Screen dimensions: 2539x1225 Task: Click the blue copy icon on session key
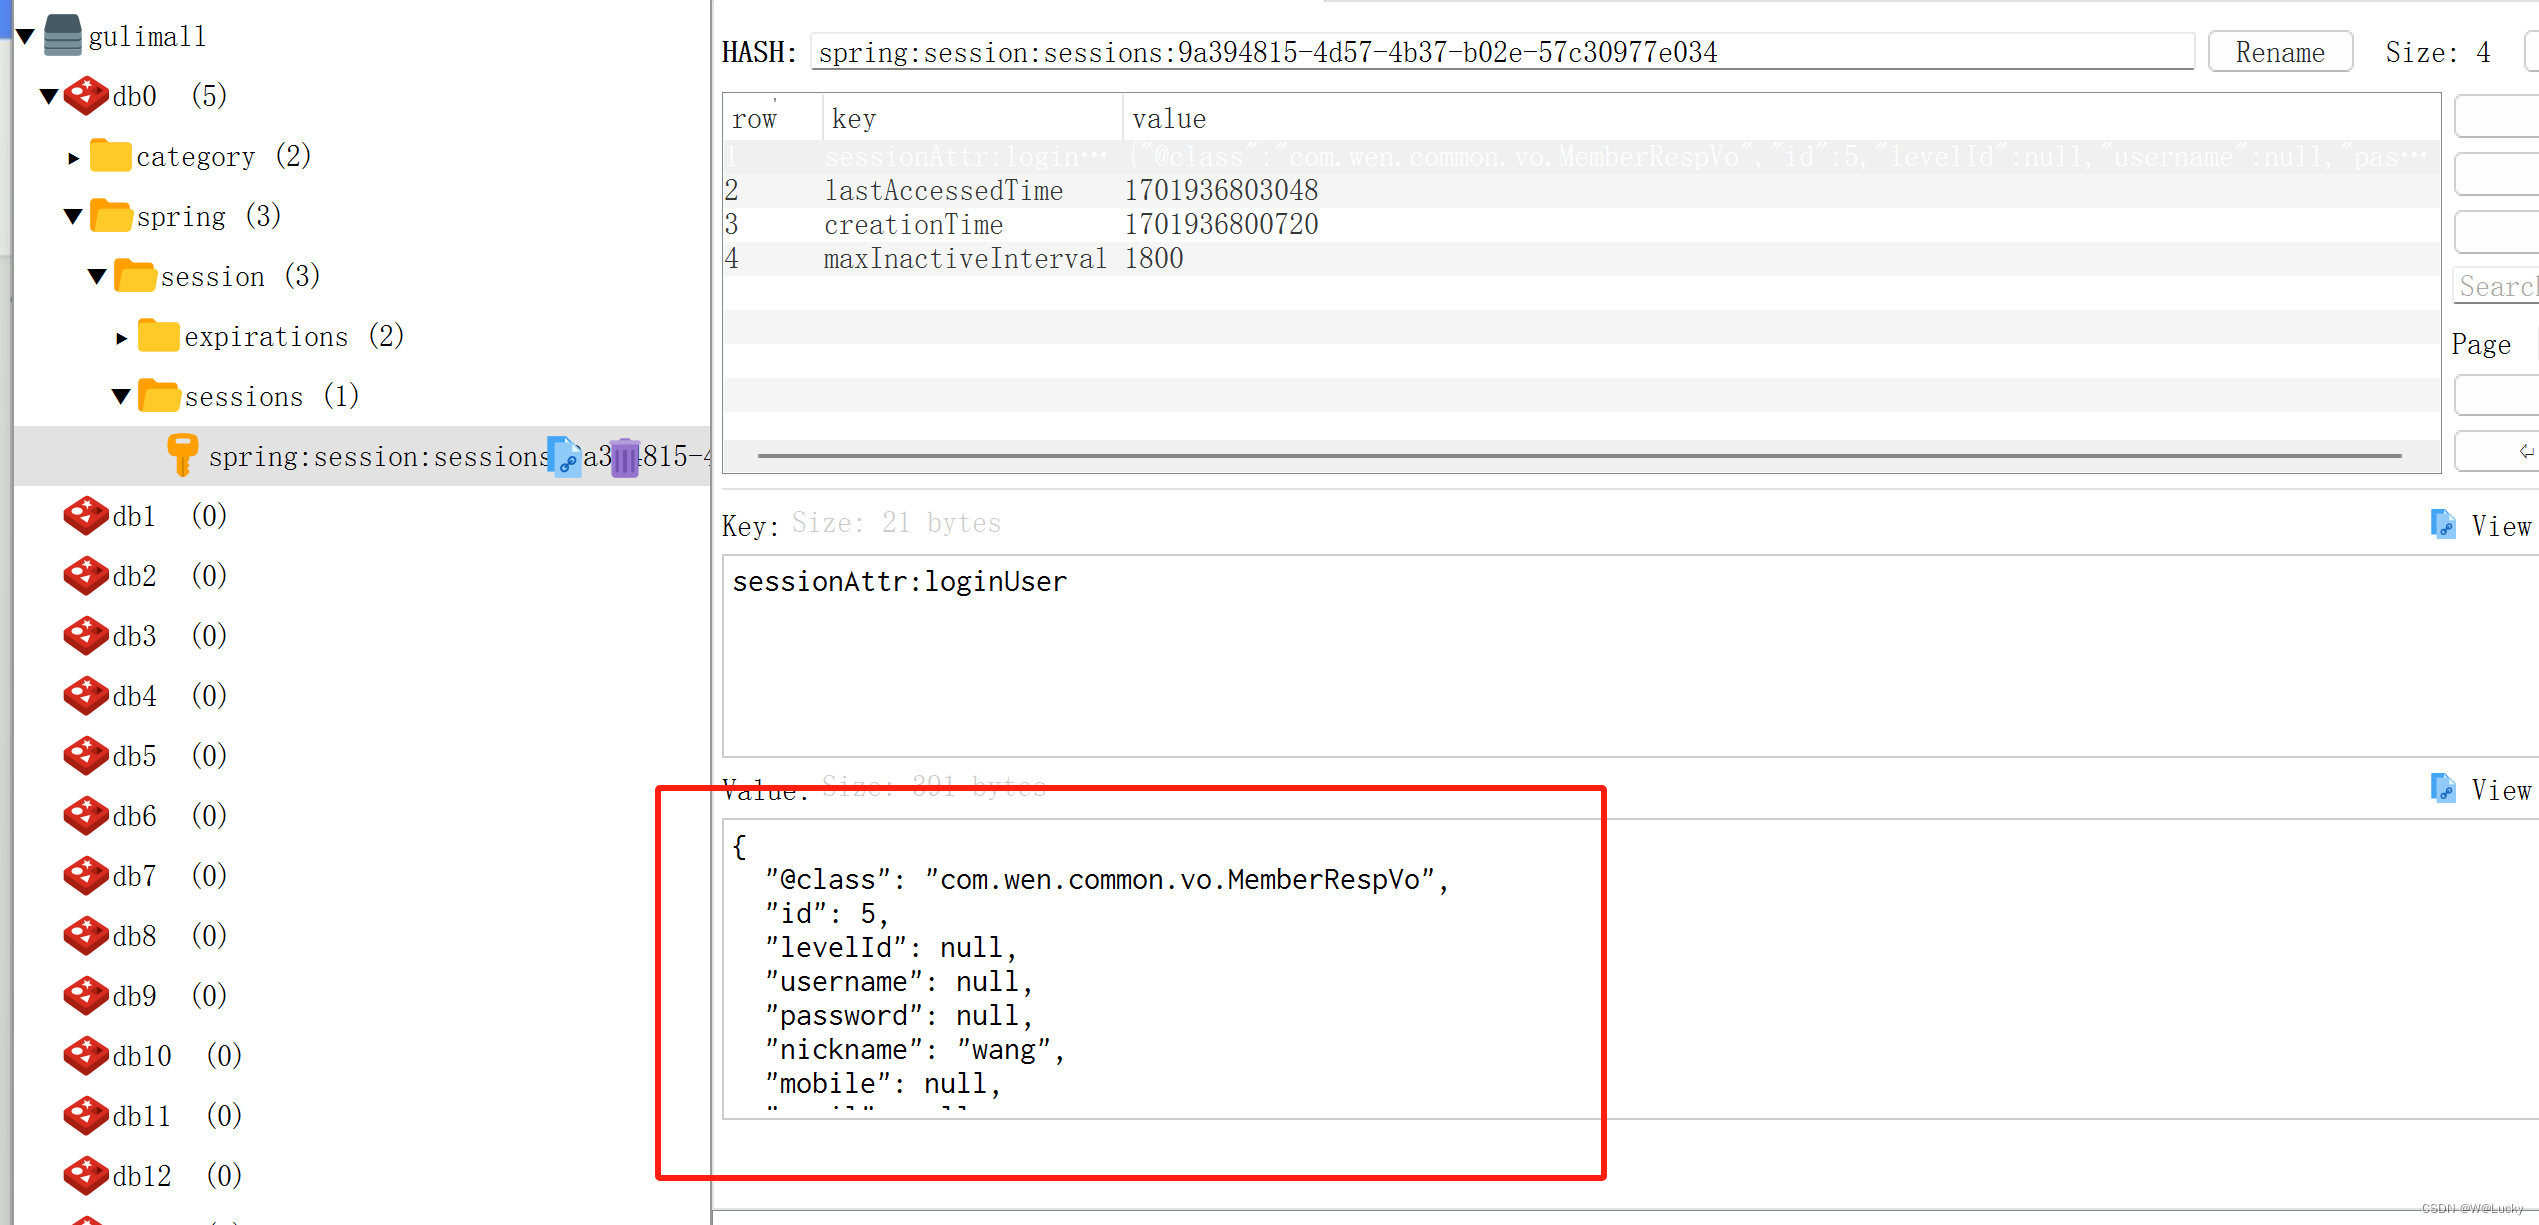(564, 456)
